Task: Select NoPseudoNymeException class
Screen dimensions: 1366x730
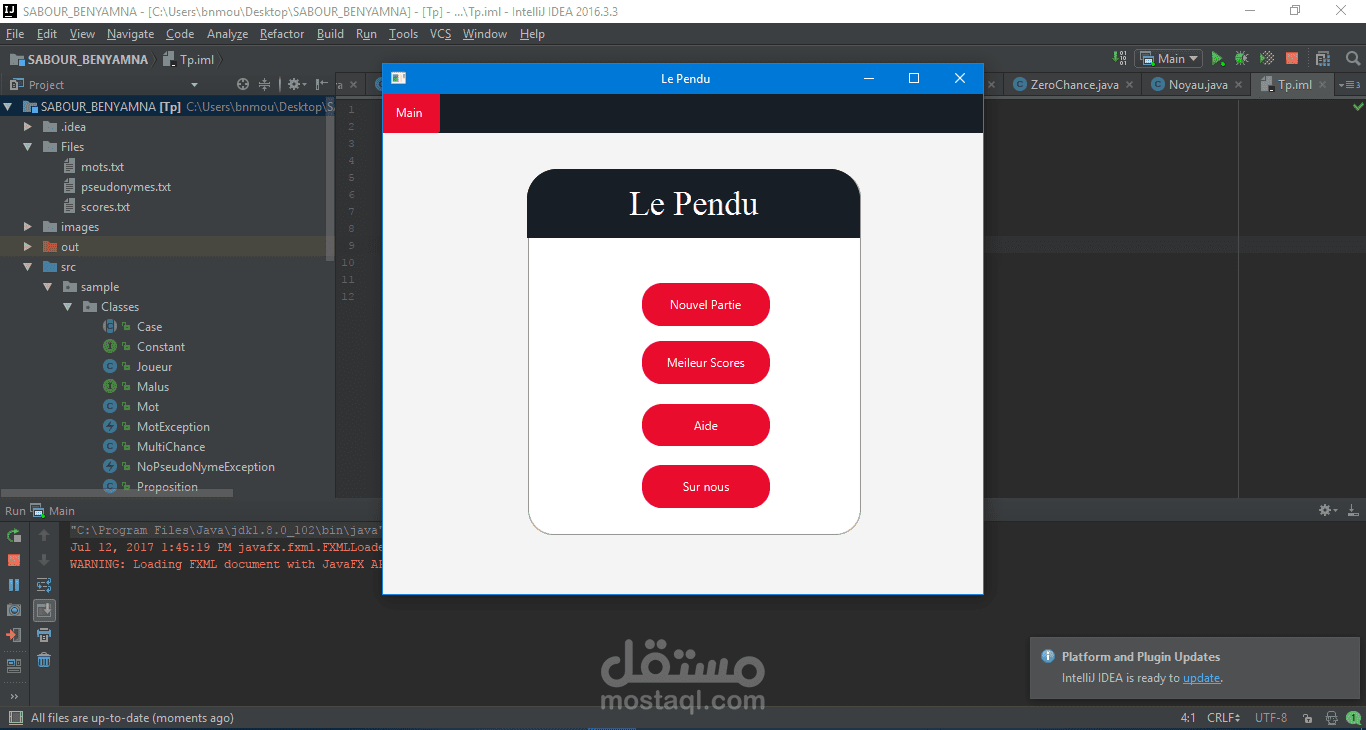Action: pyautogui.click(x=205, y=467)
